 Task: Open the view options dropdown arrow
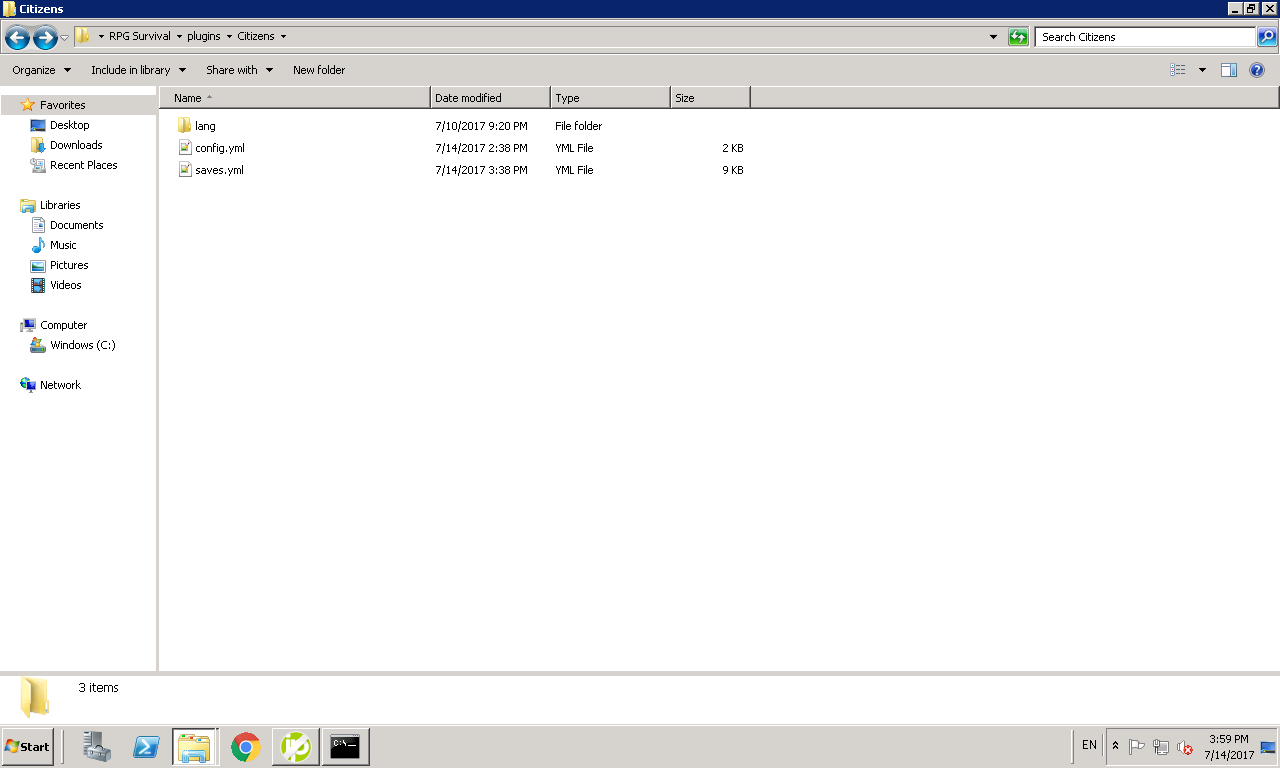(1202, 70)
